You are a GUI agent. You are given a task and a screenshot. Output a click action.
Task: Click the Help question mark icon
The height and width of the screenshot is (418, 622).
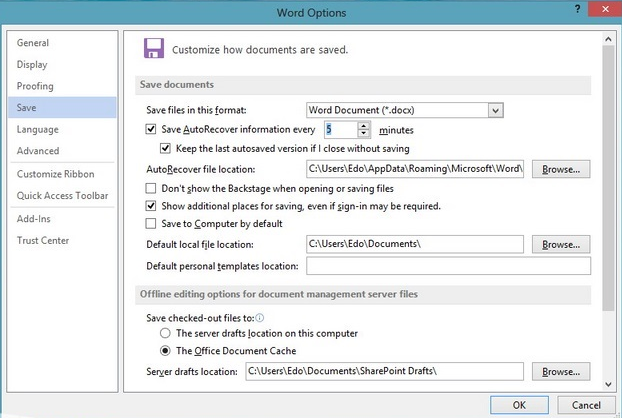pyautogui.click(x=577, y=9)
